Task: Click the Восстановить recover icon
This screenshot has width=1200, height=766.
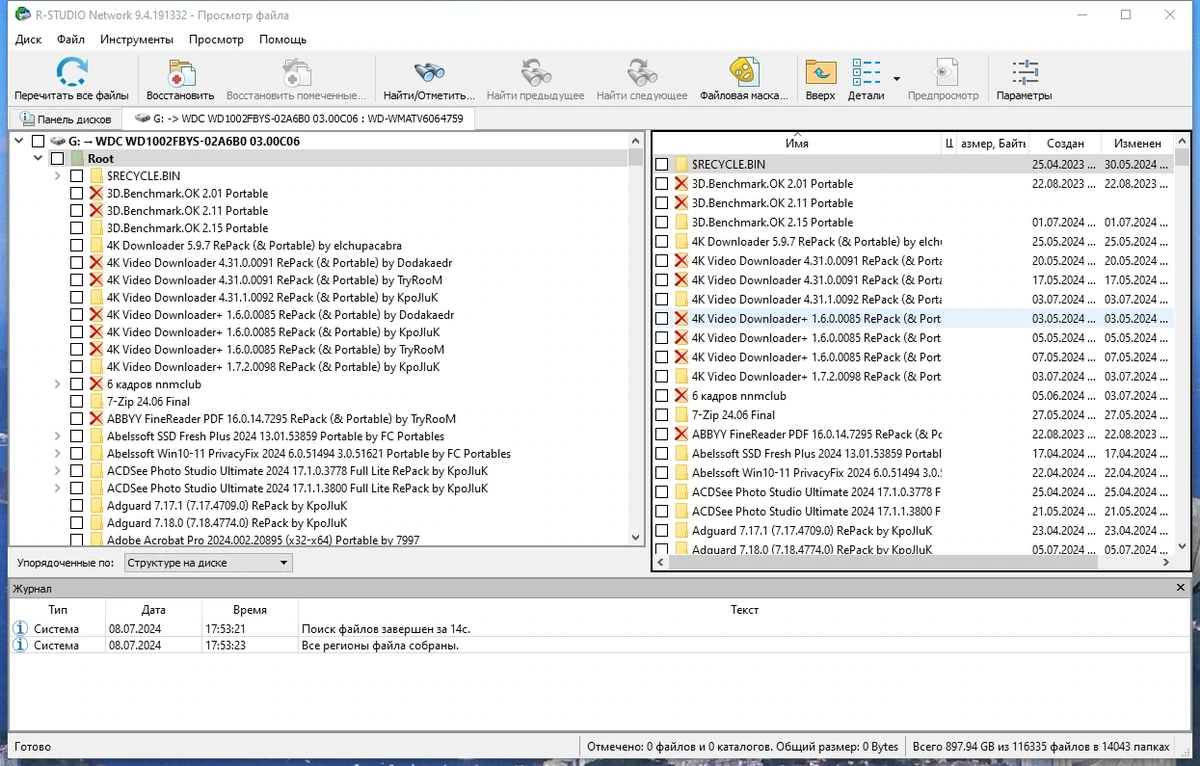Action: point(180,72)
